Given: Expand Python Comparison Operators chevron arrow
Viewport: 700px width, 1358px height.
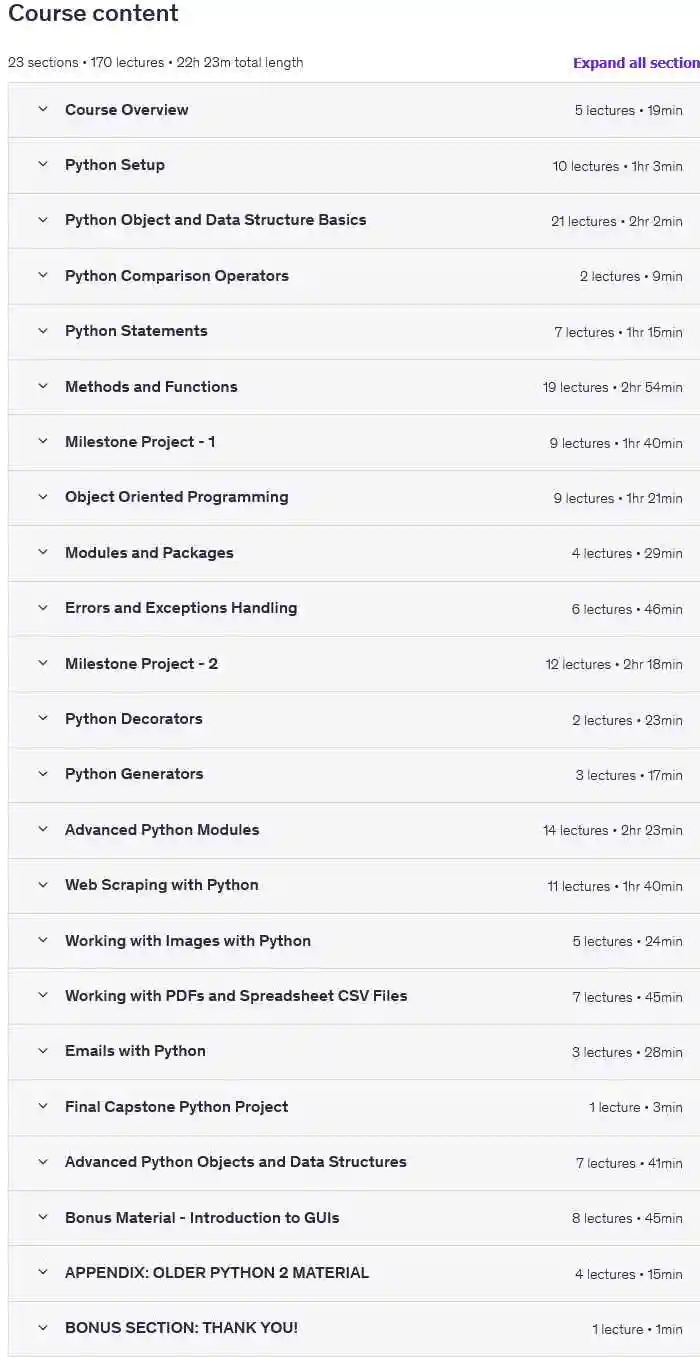Looking at the screenshot, I should 43,276.
